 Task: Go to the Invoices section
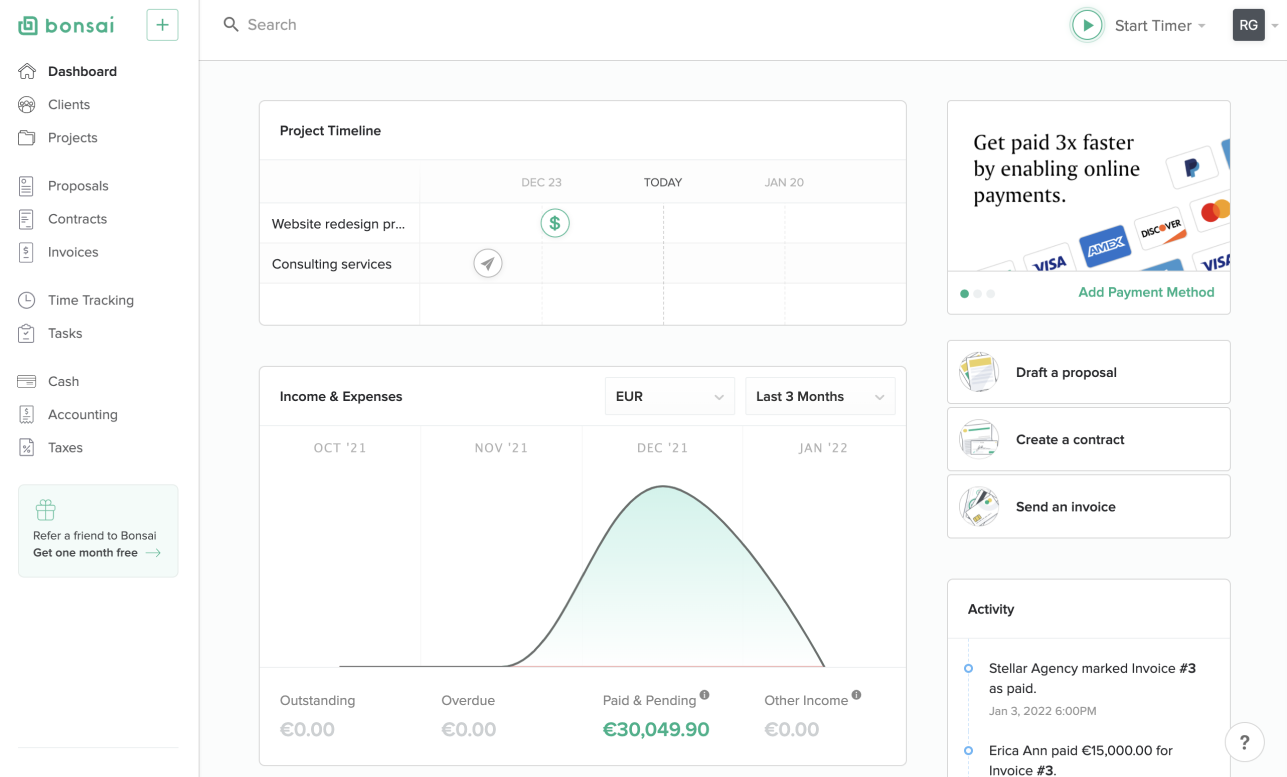tap(73, 252)
